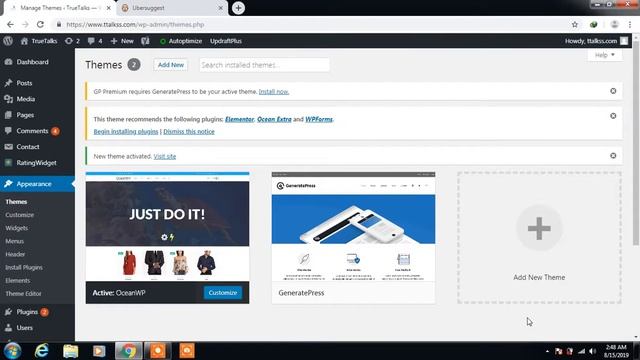The image size is (640, 360).
Task: Open Posts in the sidebar
Action: [x=24, y=83]
